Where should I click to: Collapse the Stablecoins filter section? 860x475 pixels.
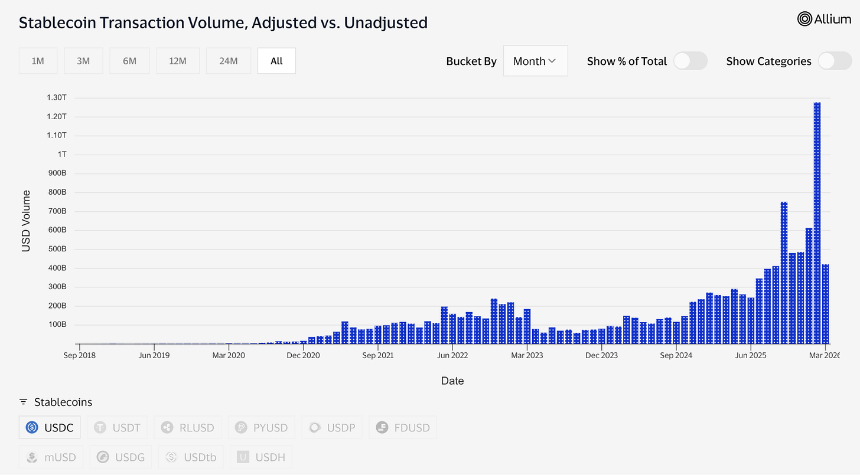tap(24, 401)
